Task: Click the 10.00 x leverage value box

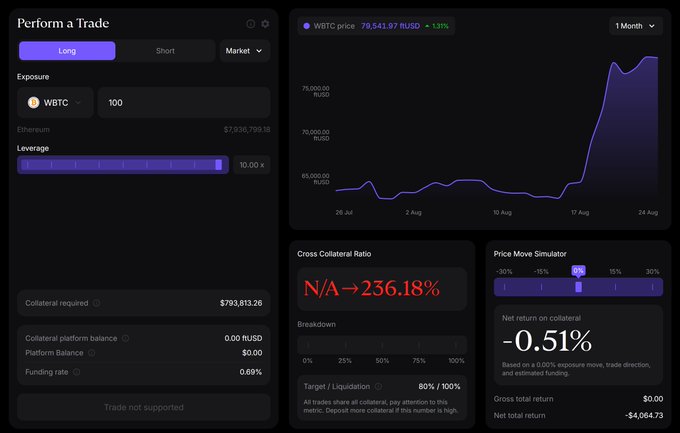Action: pyautogui.click(x=252, y=165)
